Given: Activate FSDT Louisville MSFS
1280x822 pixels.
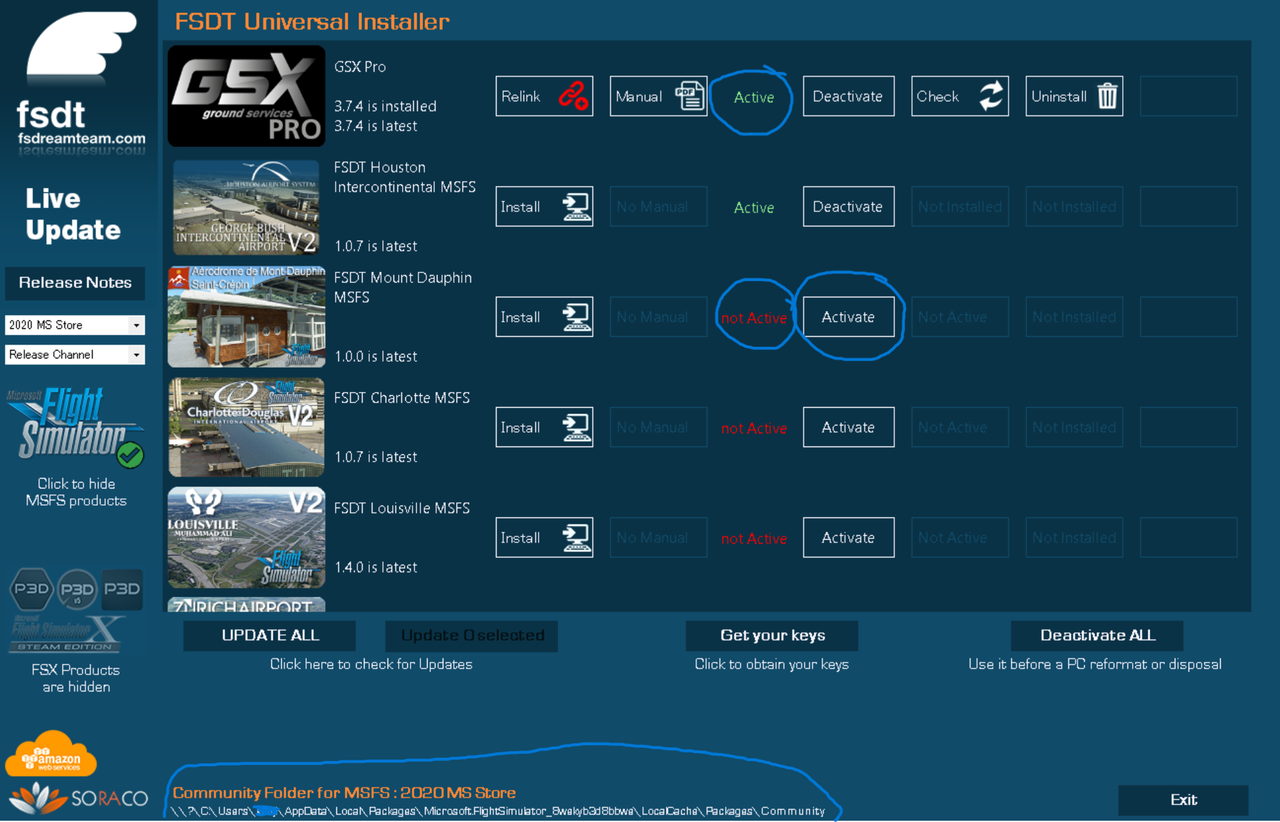Looking at the screenshot, I should point(848,537).
